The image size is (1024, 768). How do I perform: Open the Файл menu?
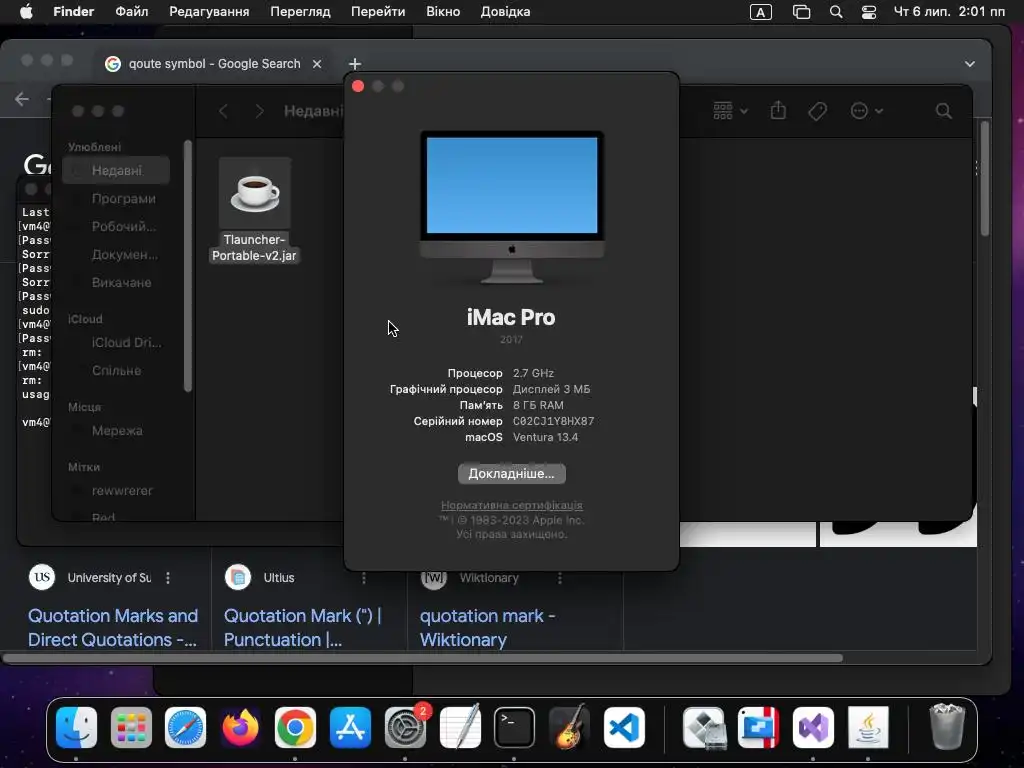(131, 12)
